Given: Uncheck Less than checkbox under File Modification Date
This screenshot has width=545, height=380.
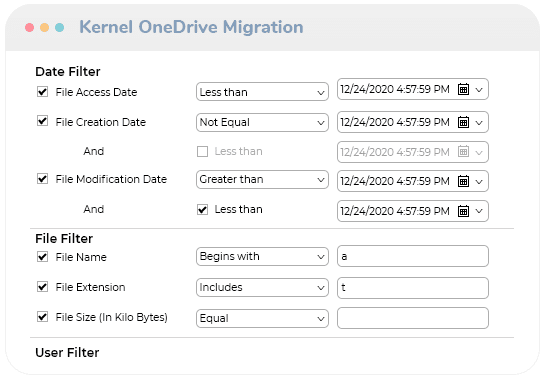Looking at the screenshot, I should [202, 210].
